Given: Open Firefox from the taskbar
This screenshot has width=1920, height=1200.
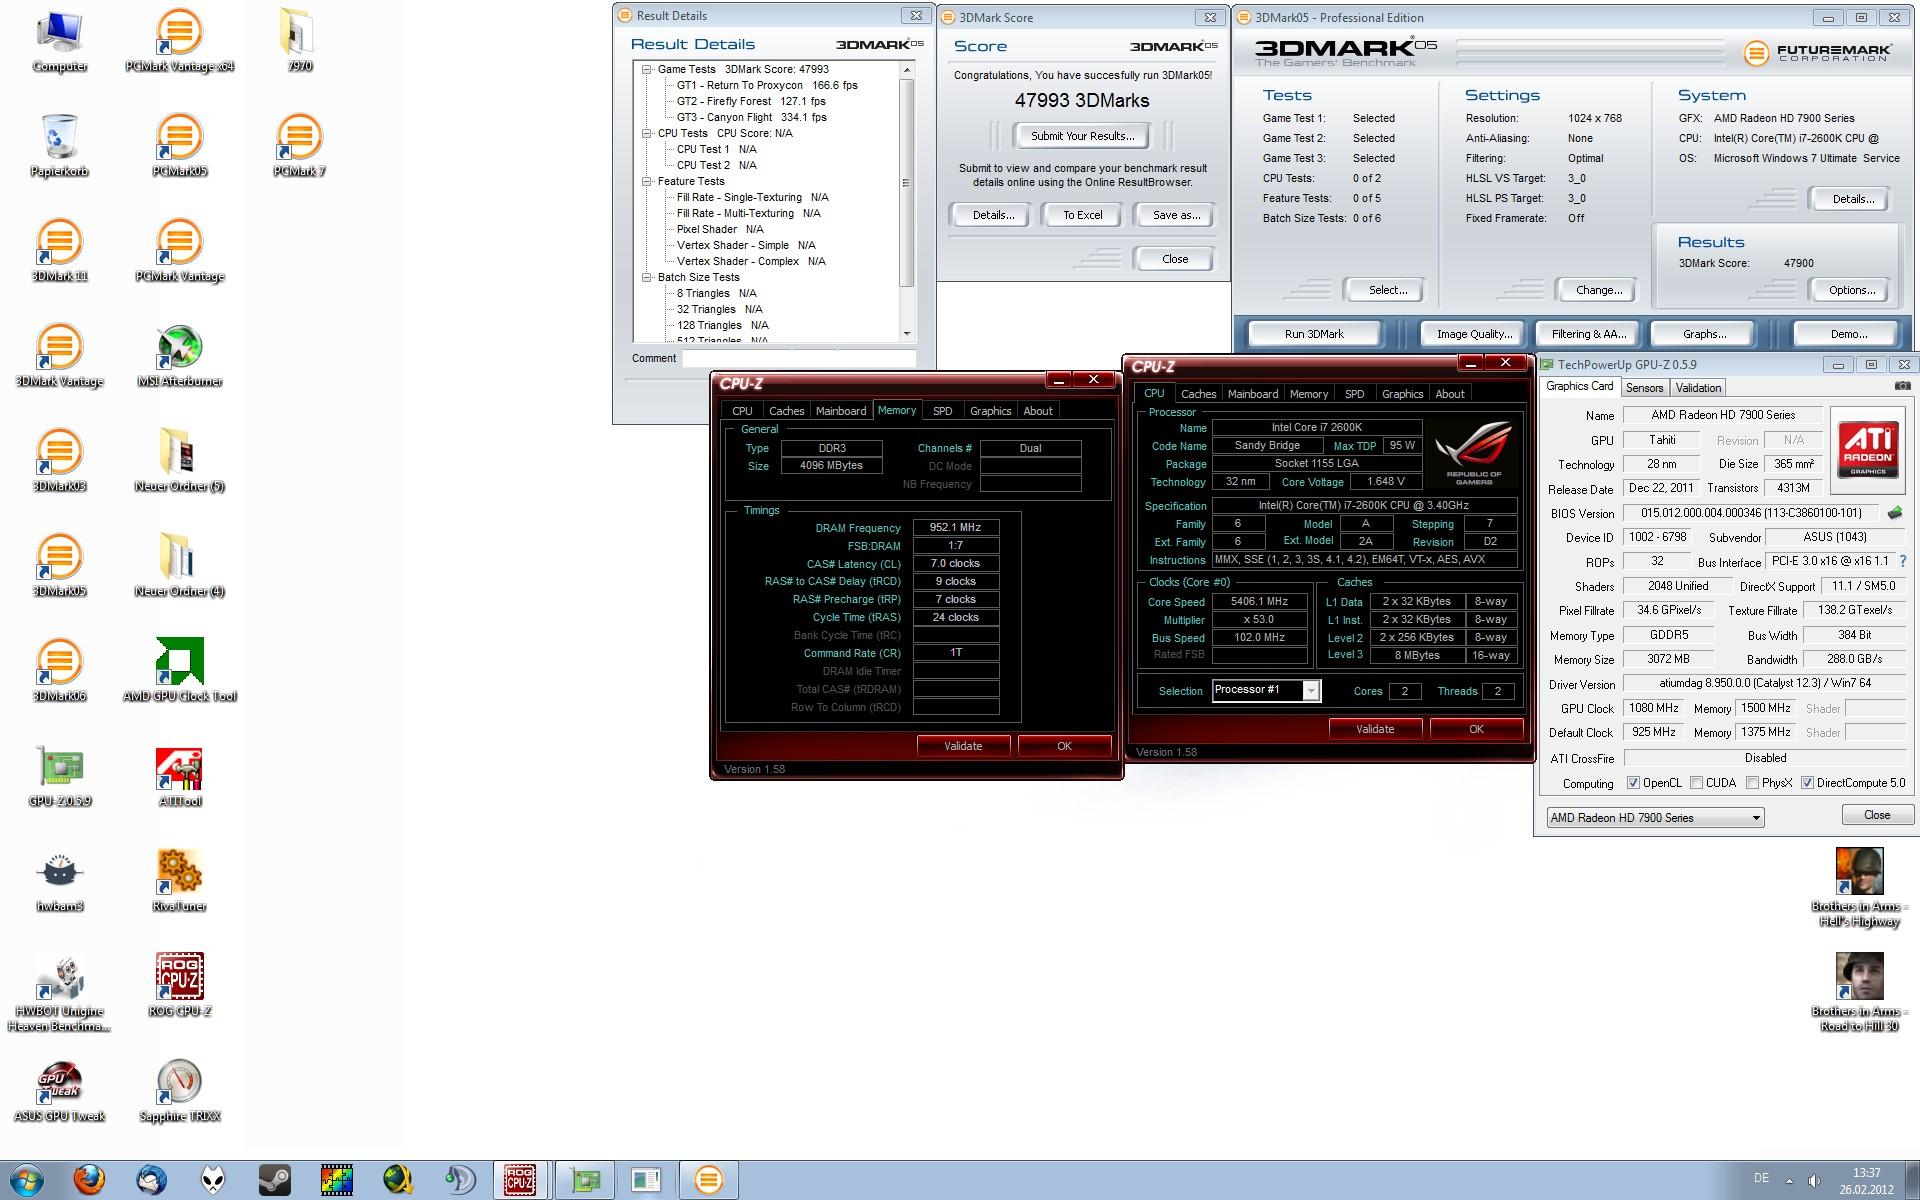Looking at the screenshot, I should click(89, 1180).
